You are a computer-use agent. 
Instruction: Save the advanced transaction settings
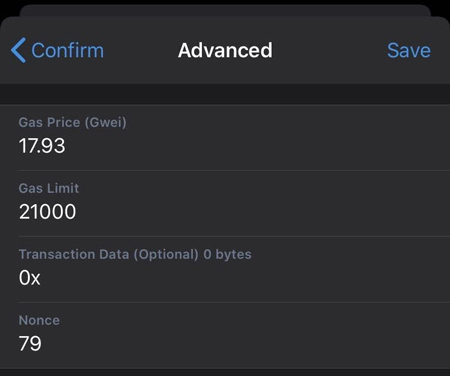click(409, 50)
